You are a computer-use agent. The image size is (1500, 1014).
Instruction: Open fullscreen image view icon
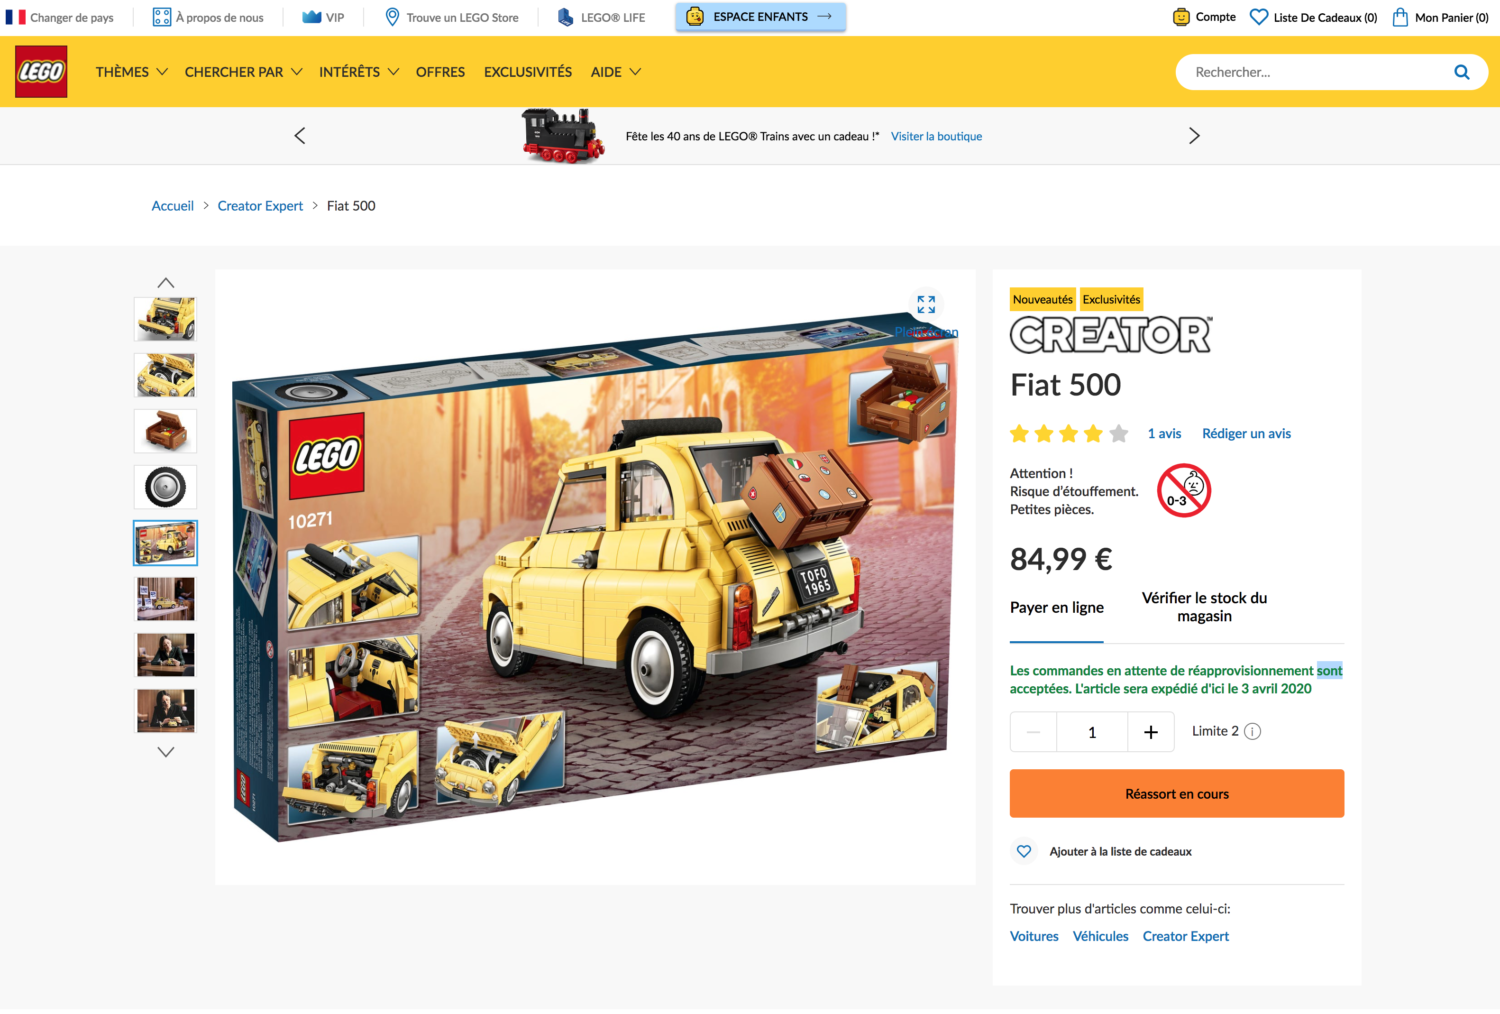tap(926, 304)
